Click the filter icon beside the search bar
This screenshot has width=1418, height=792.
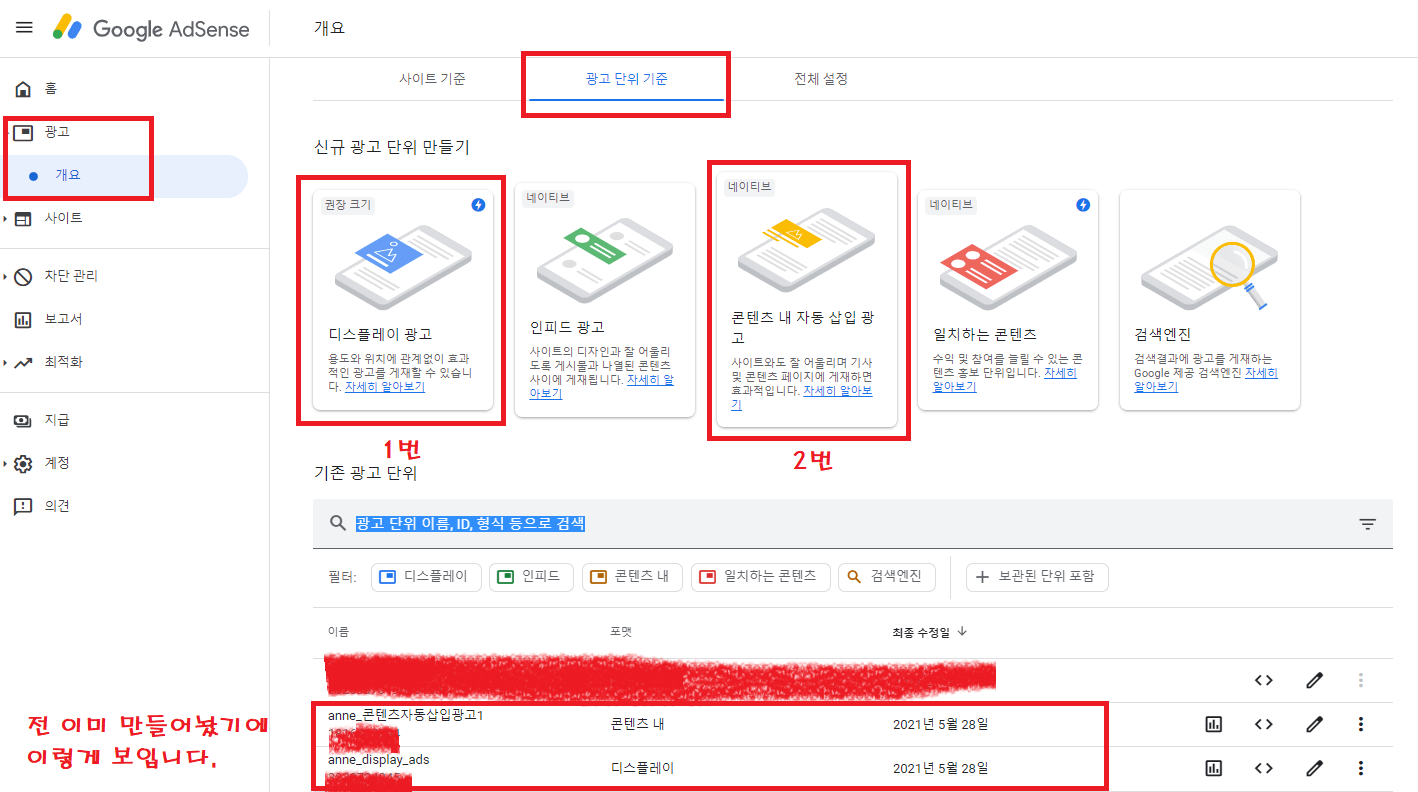1367,523
